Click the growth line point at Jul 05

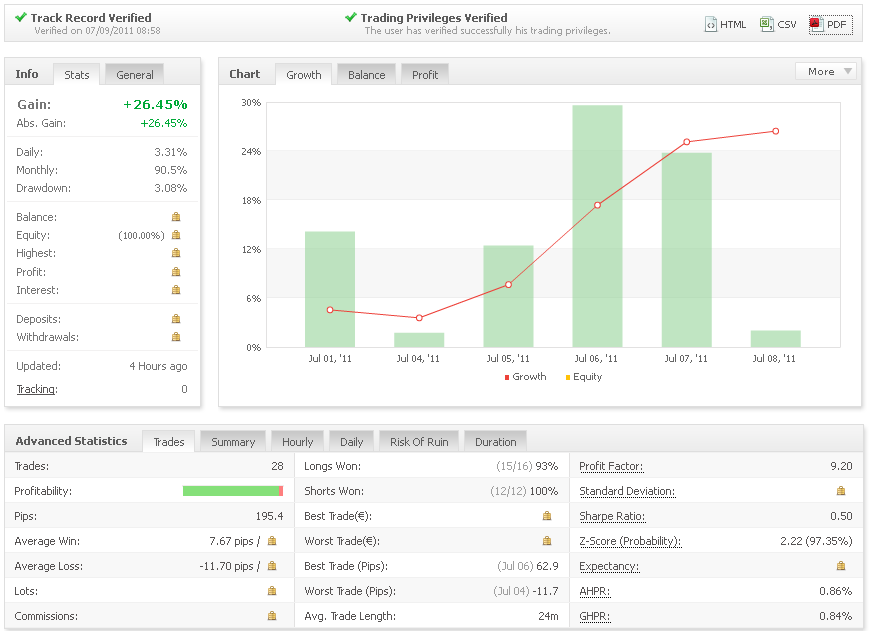click(x=508, y=285)
